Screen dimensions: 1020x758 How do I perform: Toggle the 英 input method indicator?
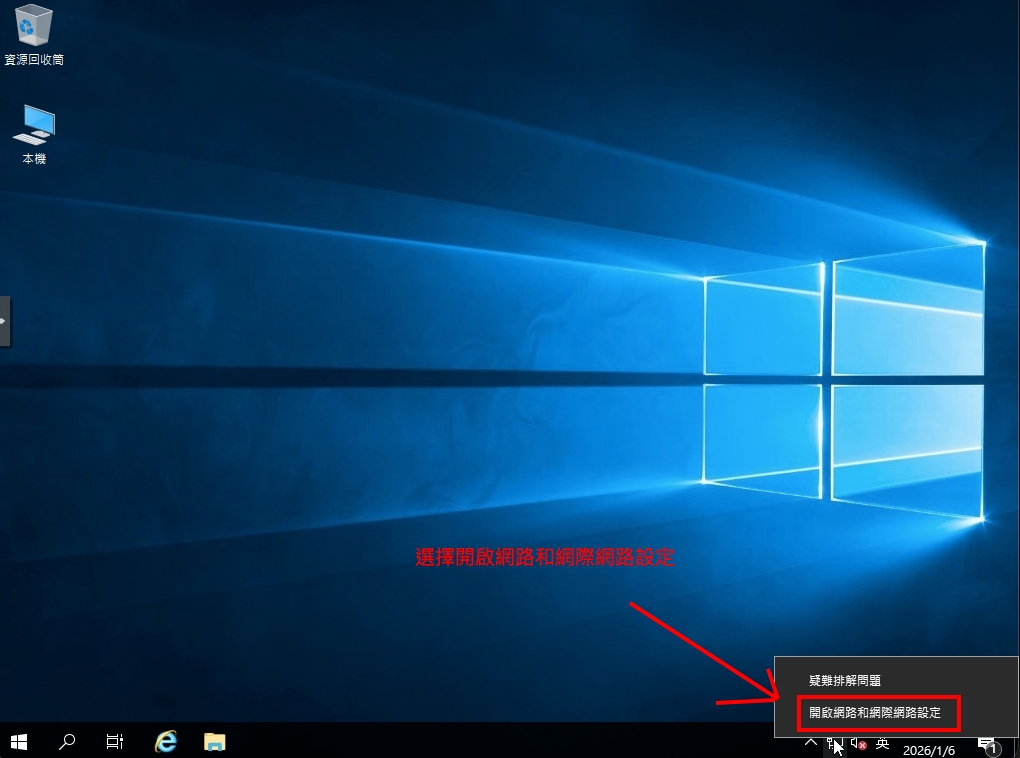click(882, 743)
